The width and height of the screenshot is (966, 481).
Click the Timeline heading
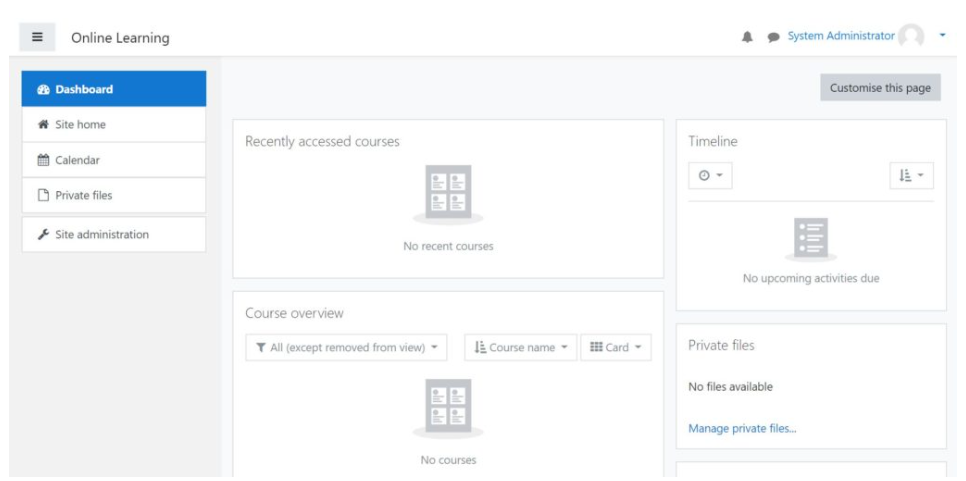click(x=713, y=142)
